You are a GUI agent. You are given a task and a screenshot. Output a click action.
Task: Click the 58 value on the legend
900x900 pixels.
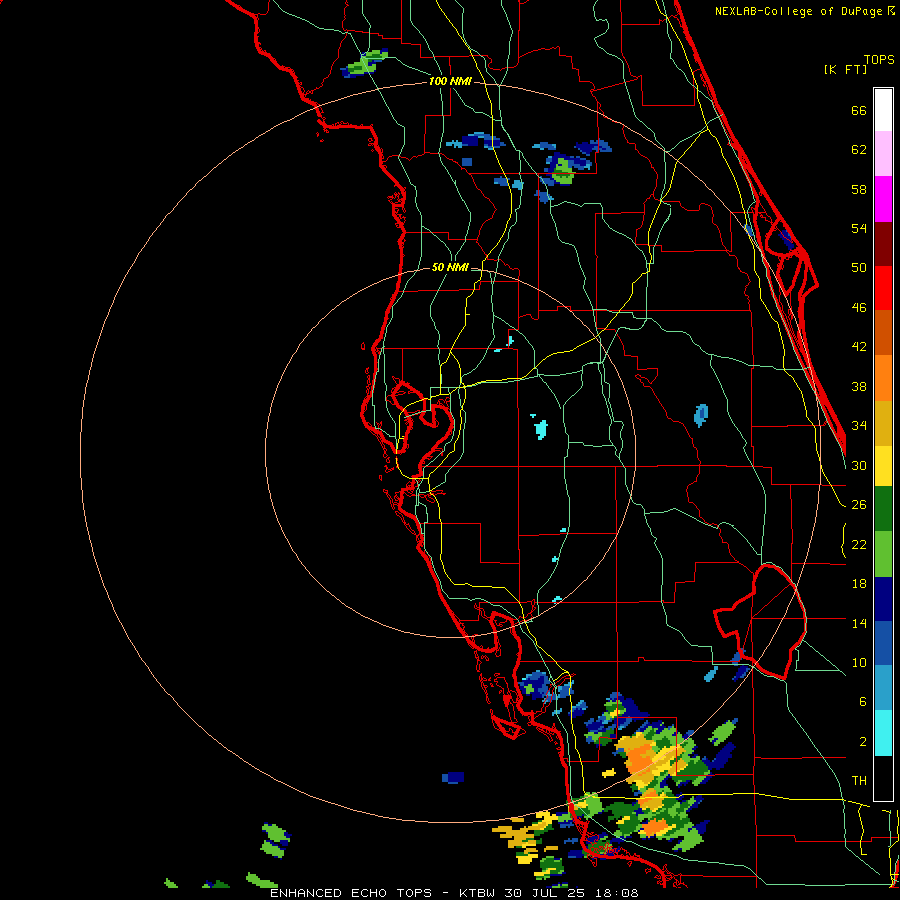point(859,189)
